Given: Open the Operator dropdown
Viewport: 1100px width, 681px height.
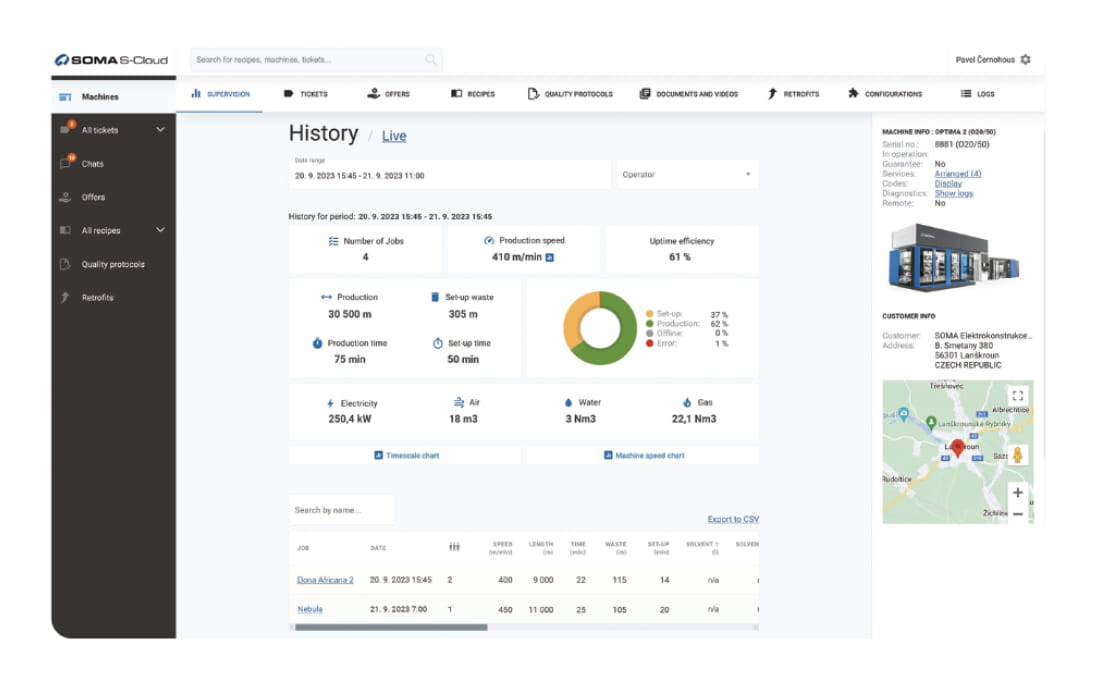Looking at the screenshot, I should point(686,175).
